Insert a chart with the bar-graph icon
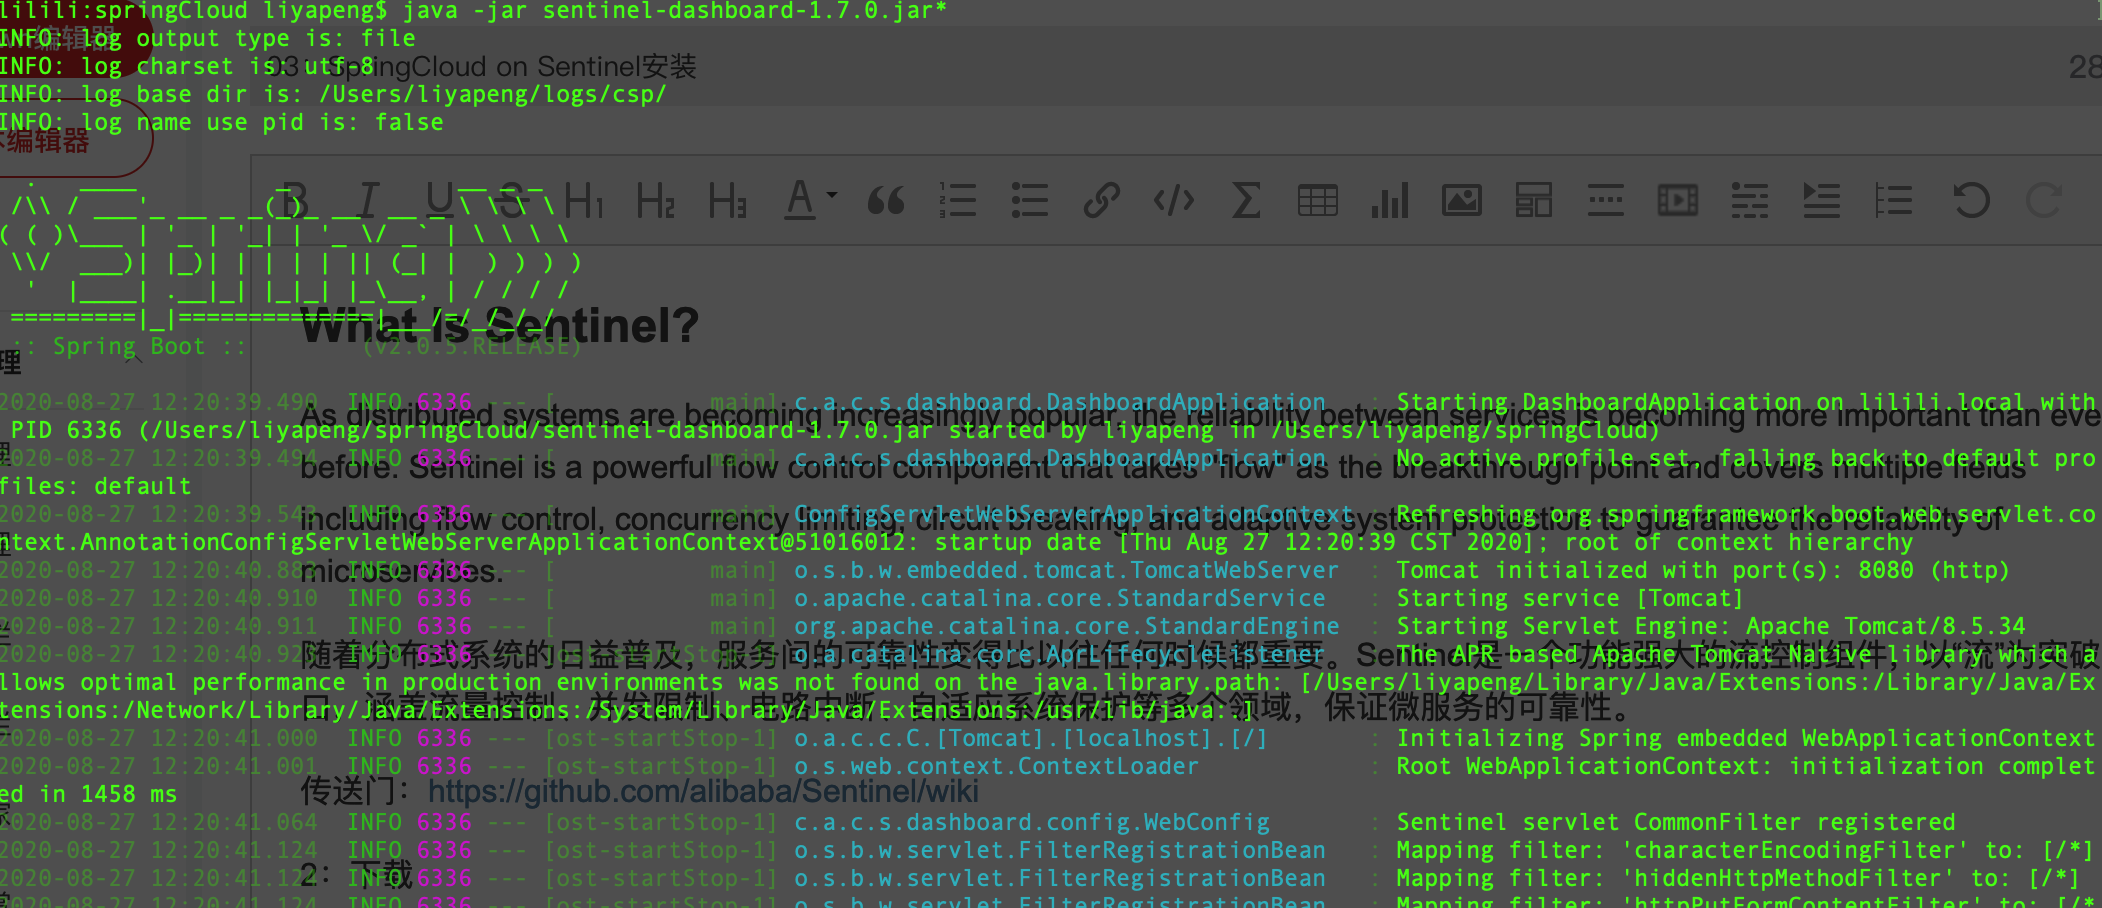The height and width of the screenshot is (908, 2102). tap(1390, 200)
